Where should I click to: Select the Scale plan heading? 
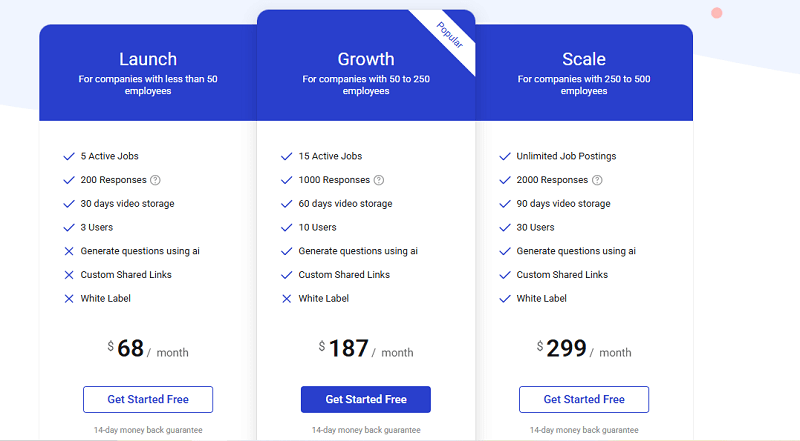[x=583, y=59]
